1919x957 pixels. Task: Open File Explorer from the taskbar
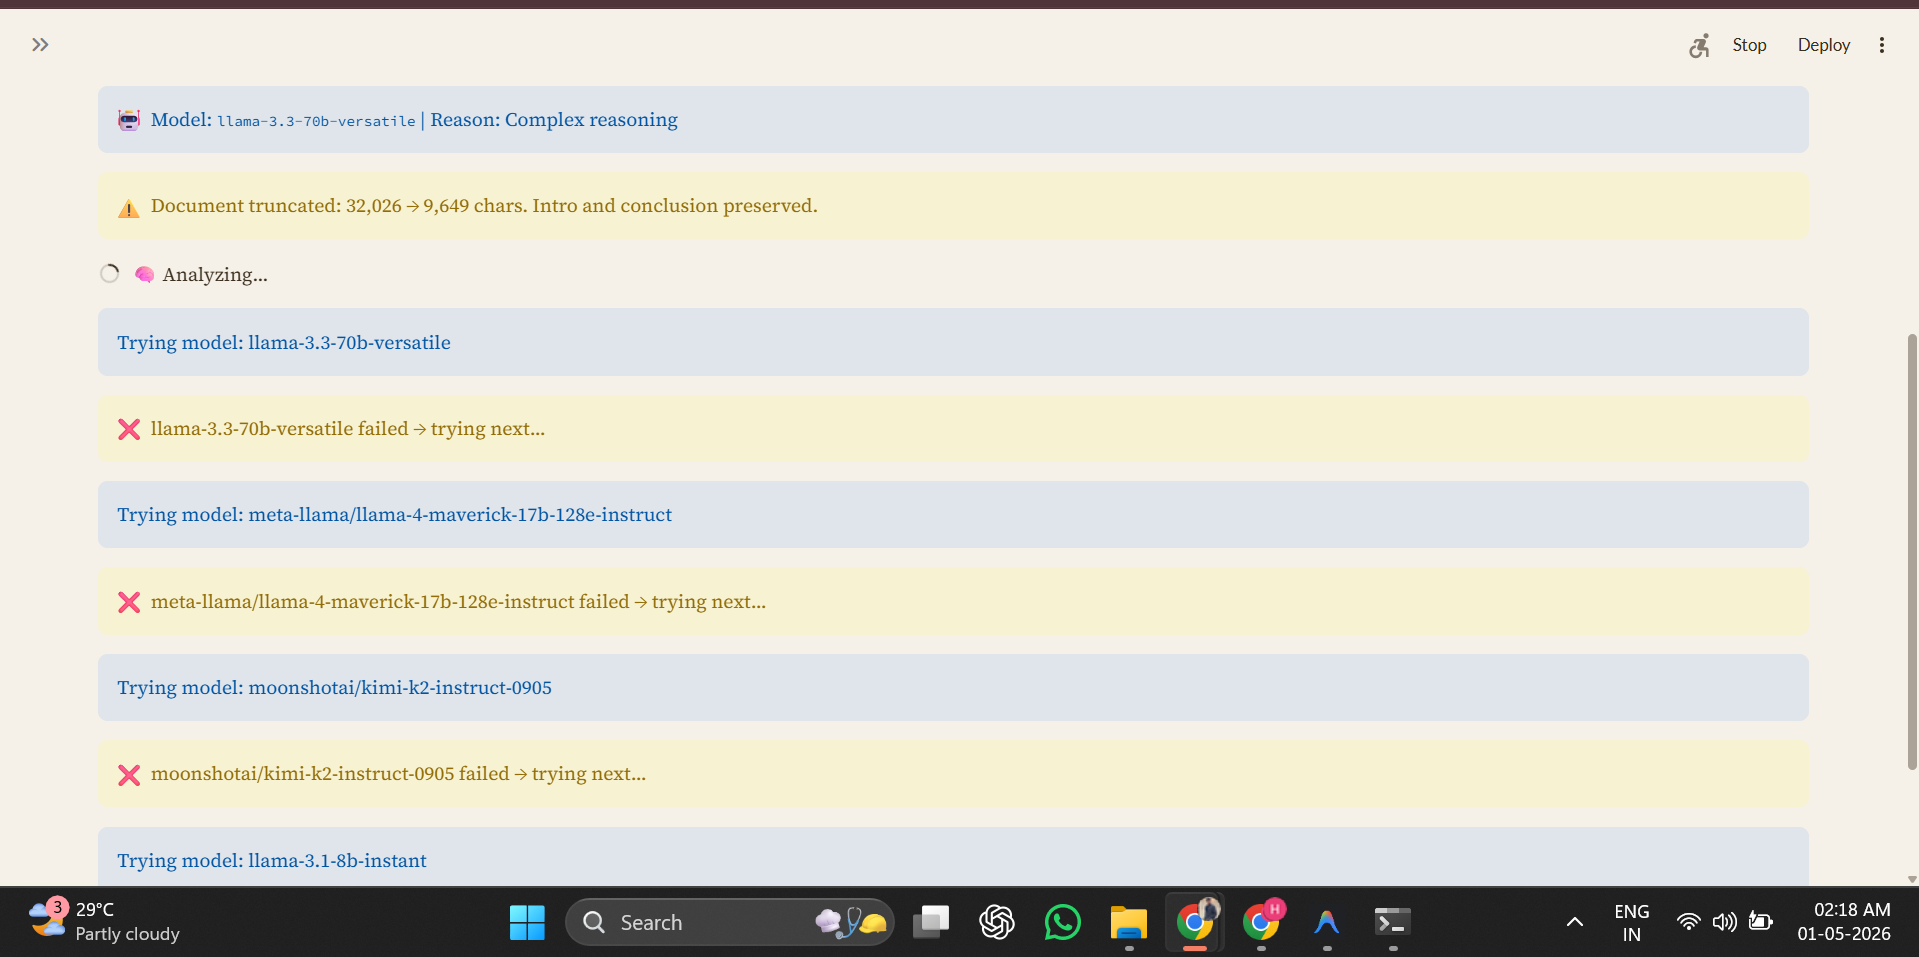point(1128,922)
